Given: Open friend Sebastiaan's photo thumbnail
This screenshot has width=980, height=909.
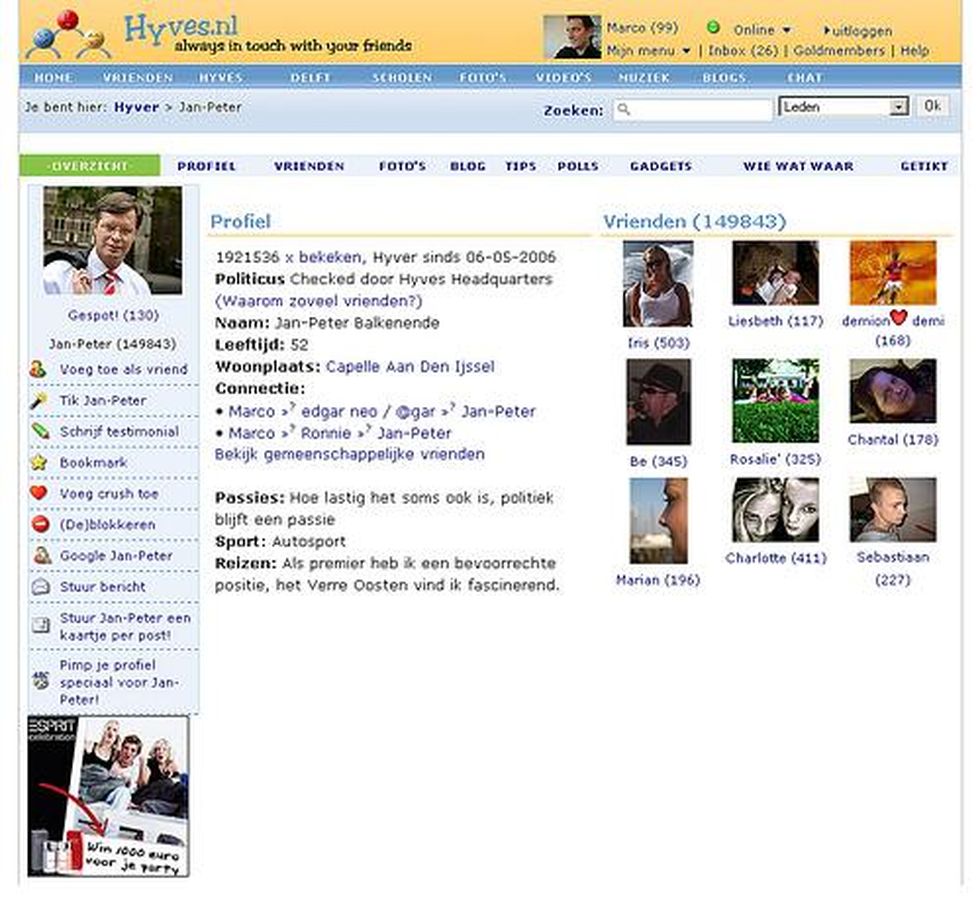Looking at the screenshot, I should point(892,510).
